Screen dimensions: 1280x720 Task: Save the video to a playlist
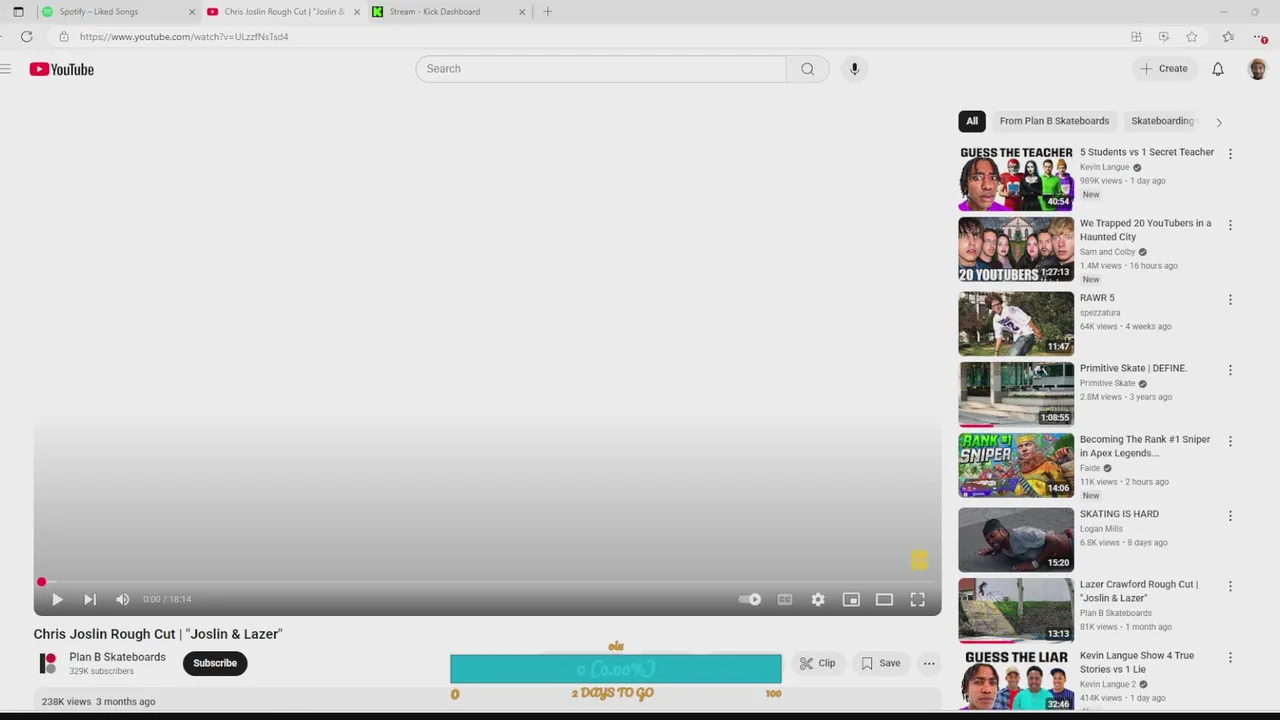(x=881, y=663)
